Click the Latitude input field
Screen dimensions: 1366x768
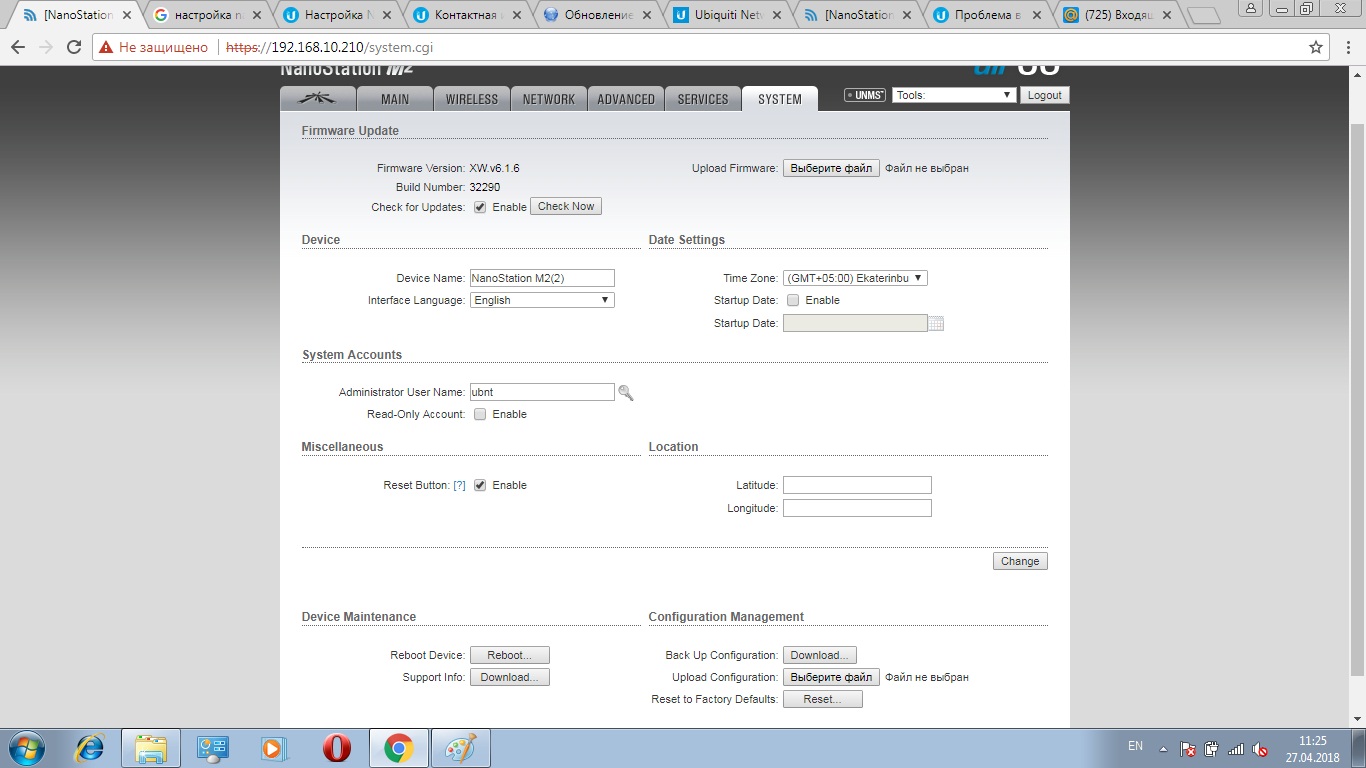pyautogui.click(x=857, y=485)
